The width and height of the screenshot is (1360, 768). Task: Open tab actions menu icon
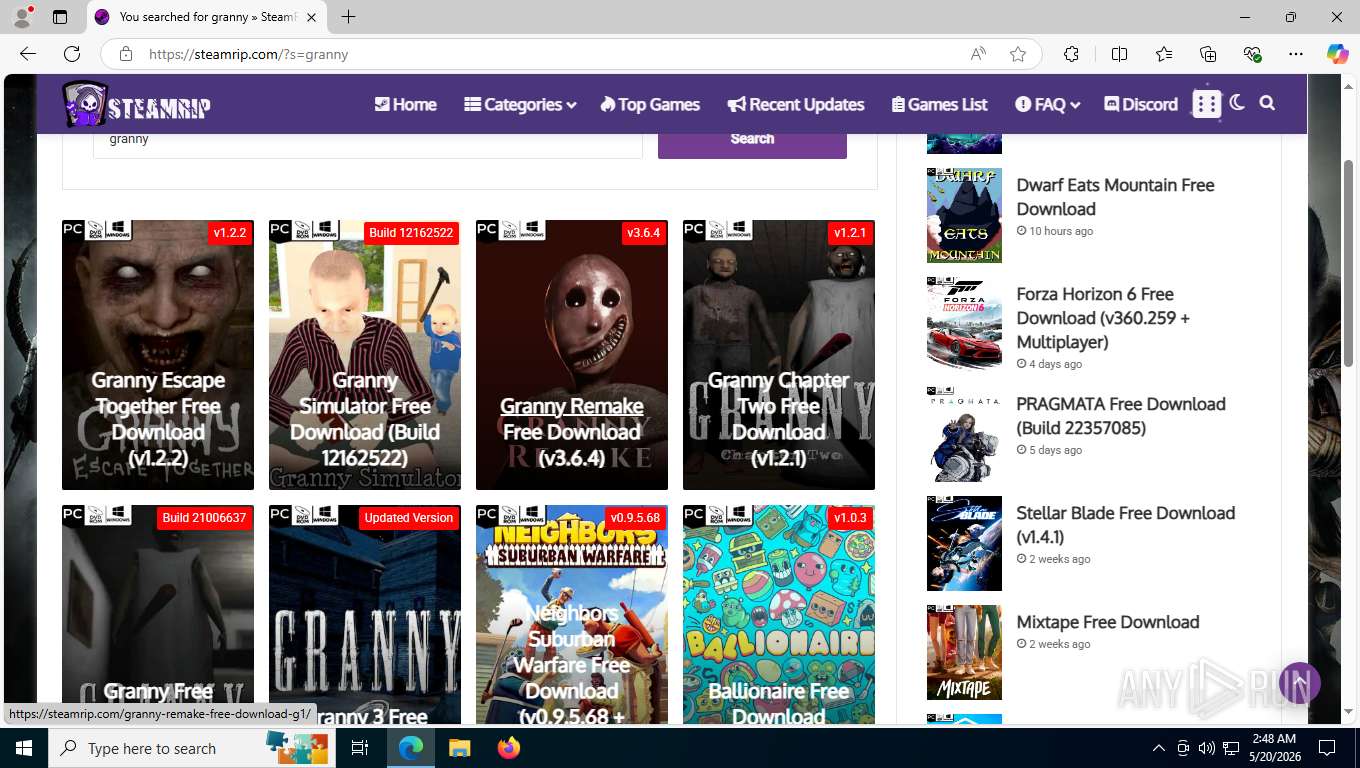pos(60,17)
